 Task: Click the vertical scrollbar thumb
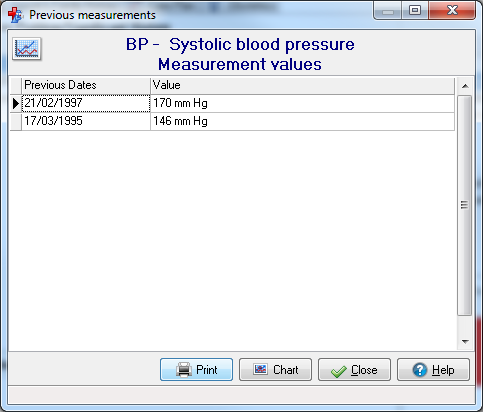coord(464,205)
